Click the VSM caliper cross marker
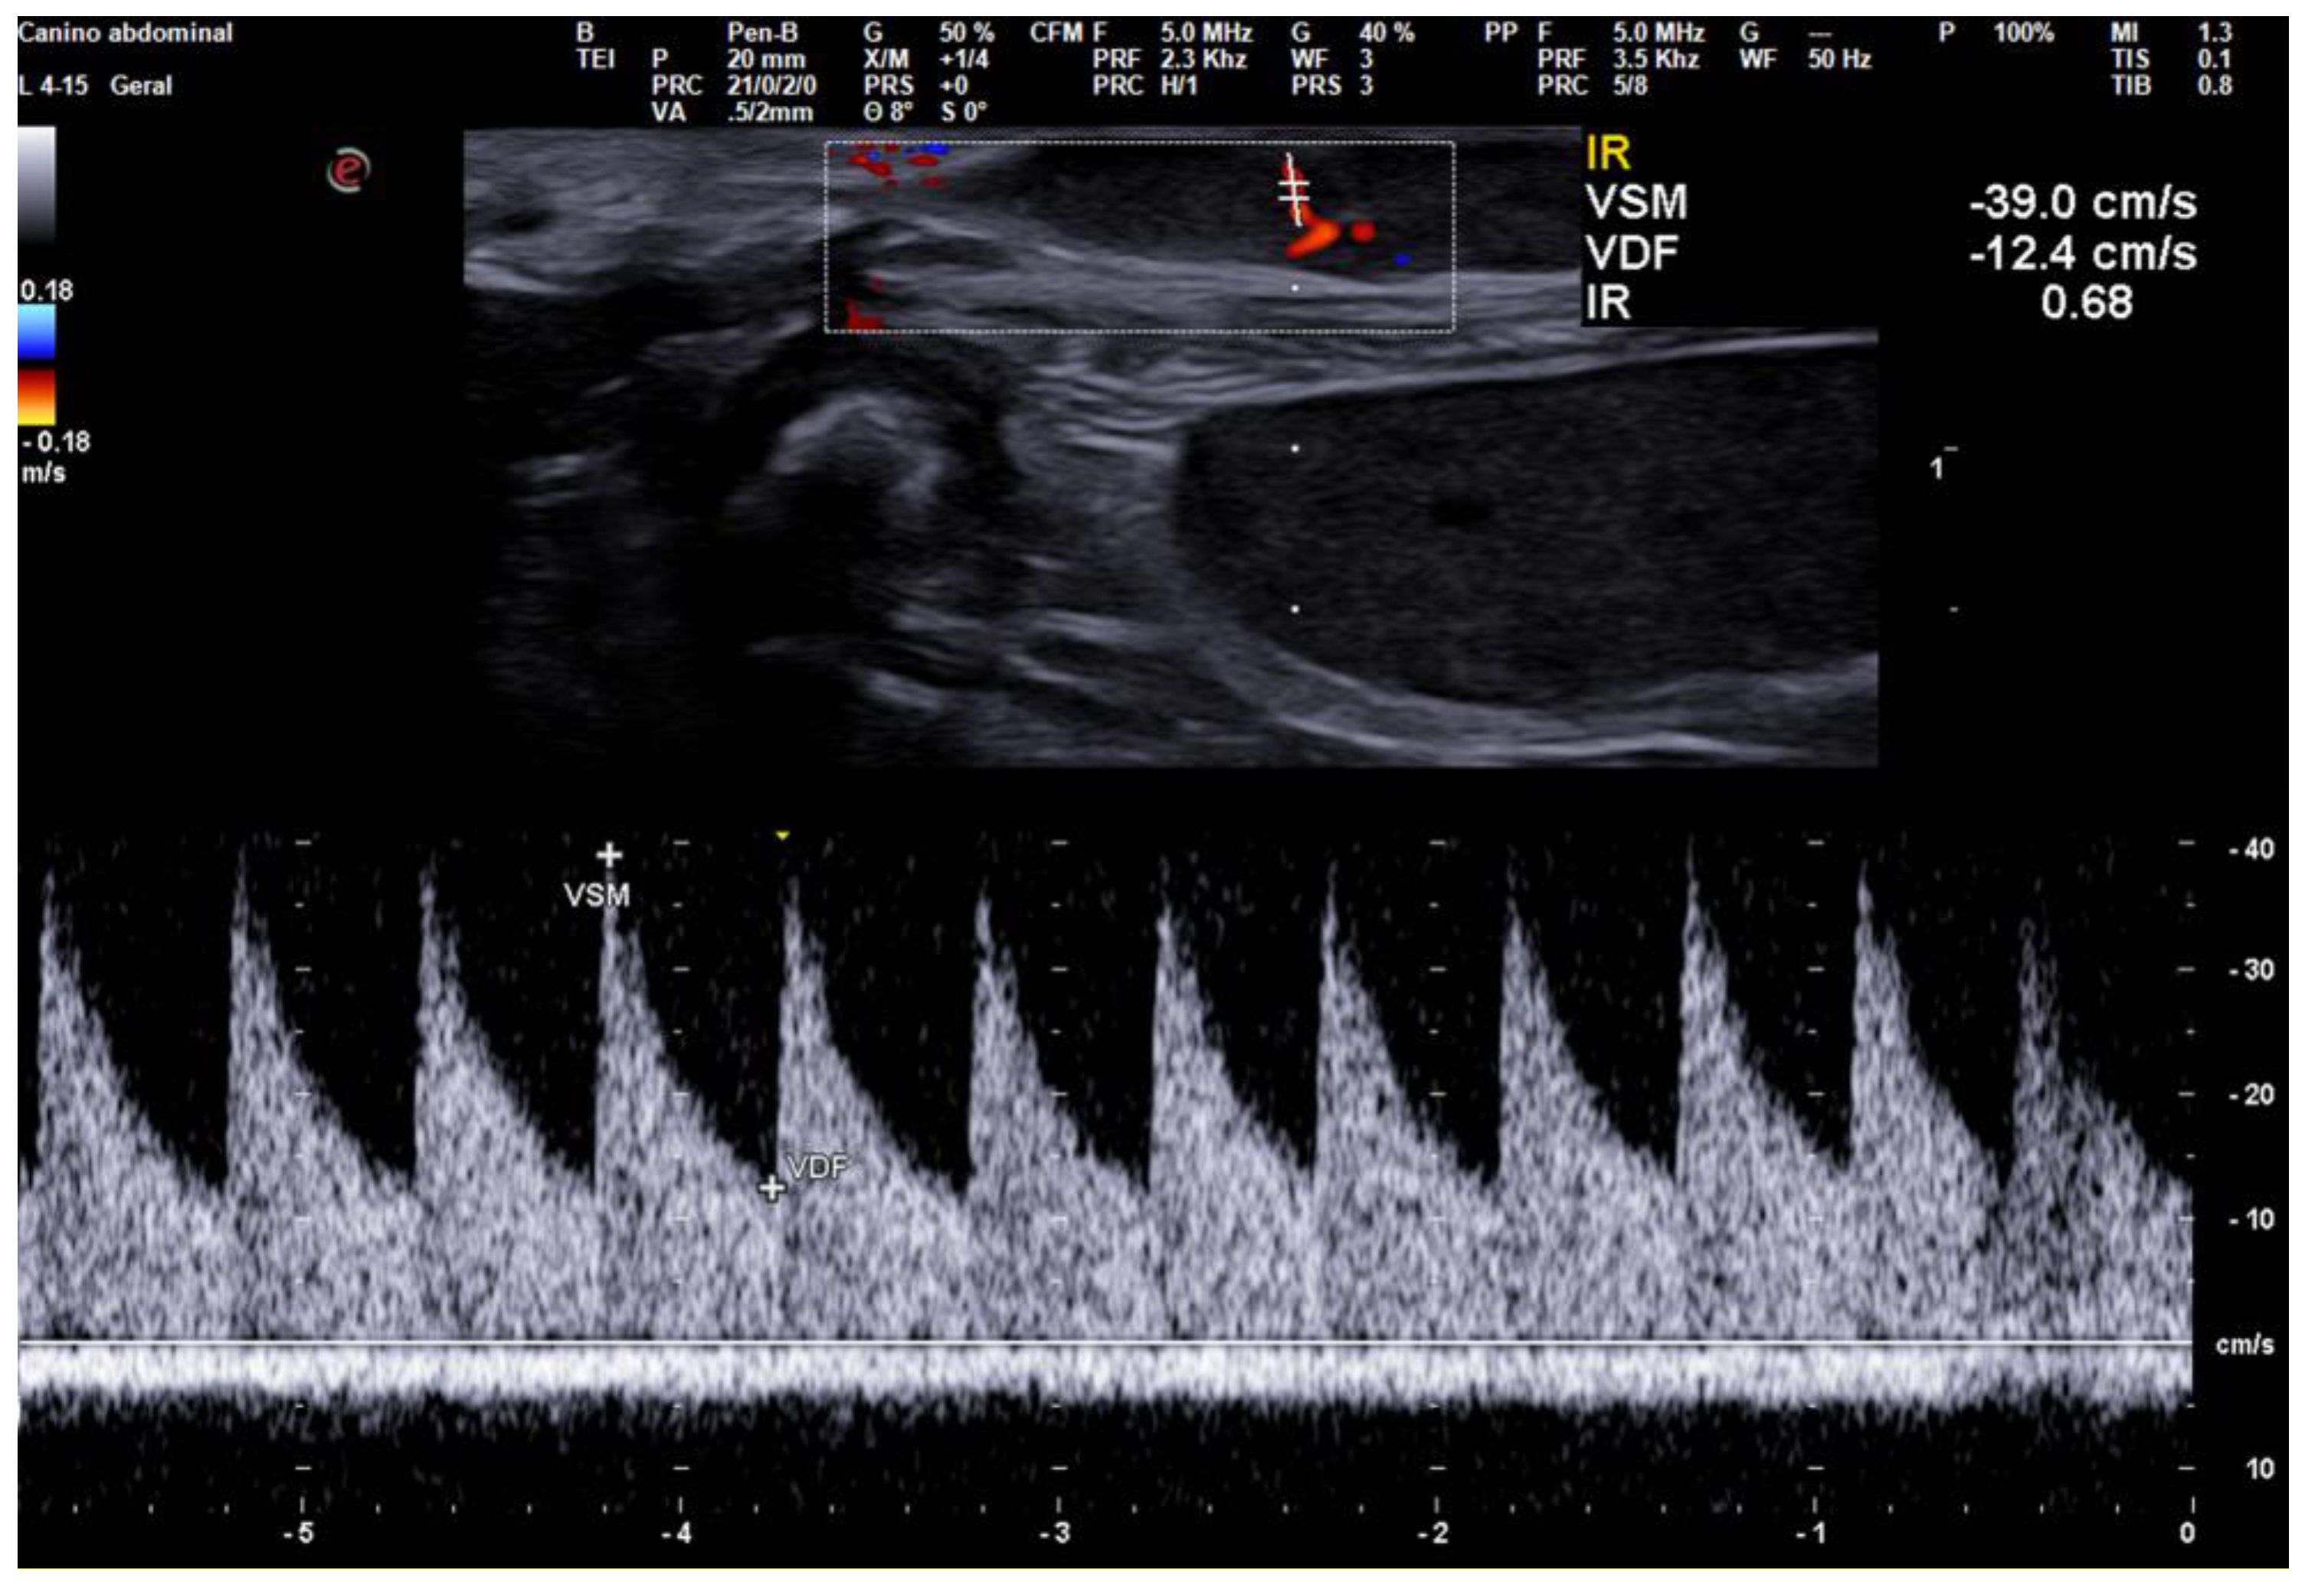This screenshot has width=2315, height=1596. [x=609, y=856]
